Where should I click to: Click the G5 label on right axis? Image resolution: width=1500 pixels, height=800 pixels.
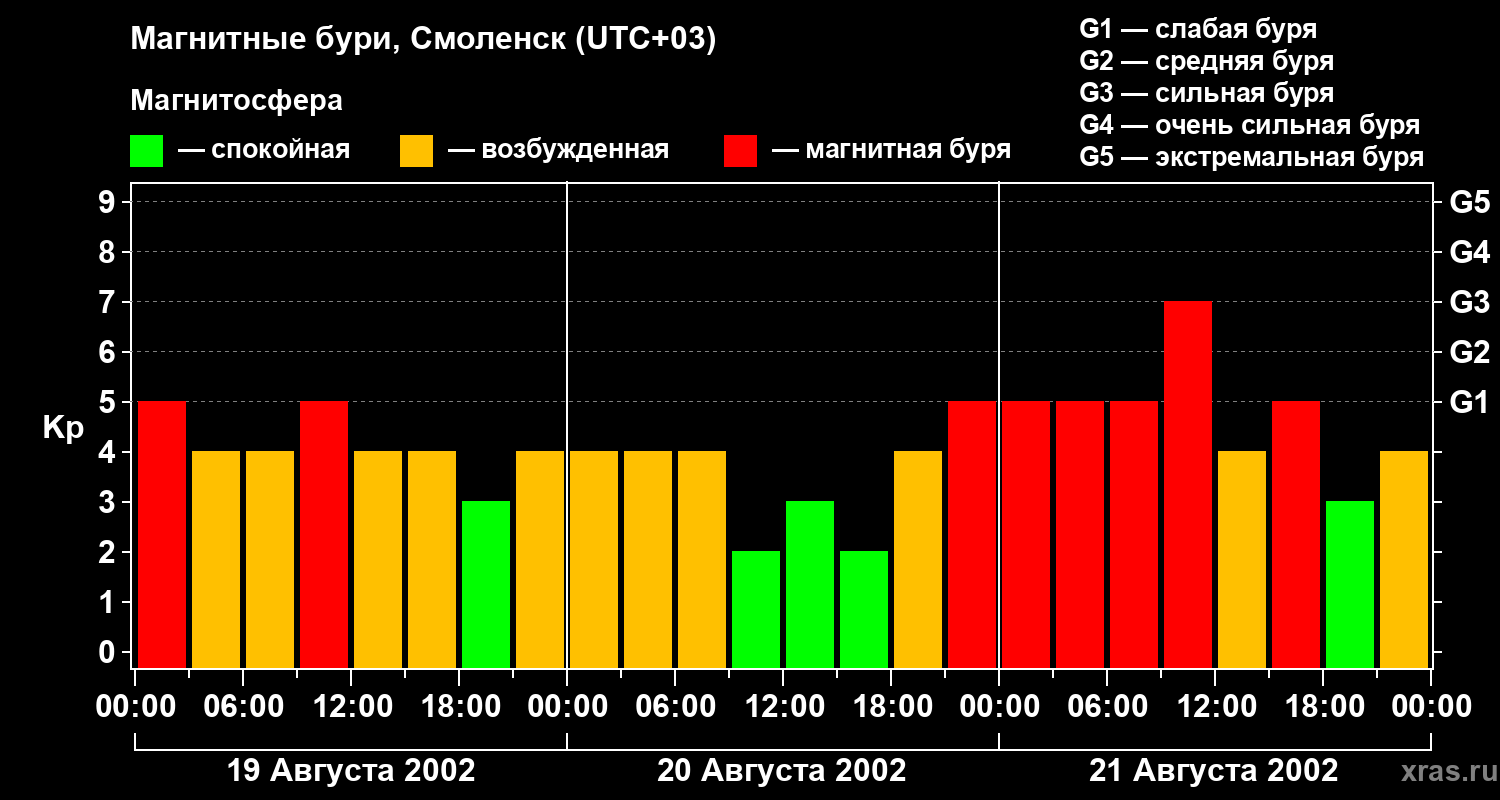click(x=1470, y=202)
